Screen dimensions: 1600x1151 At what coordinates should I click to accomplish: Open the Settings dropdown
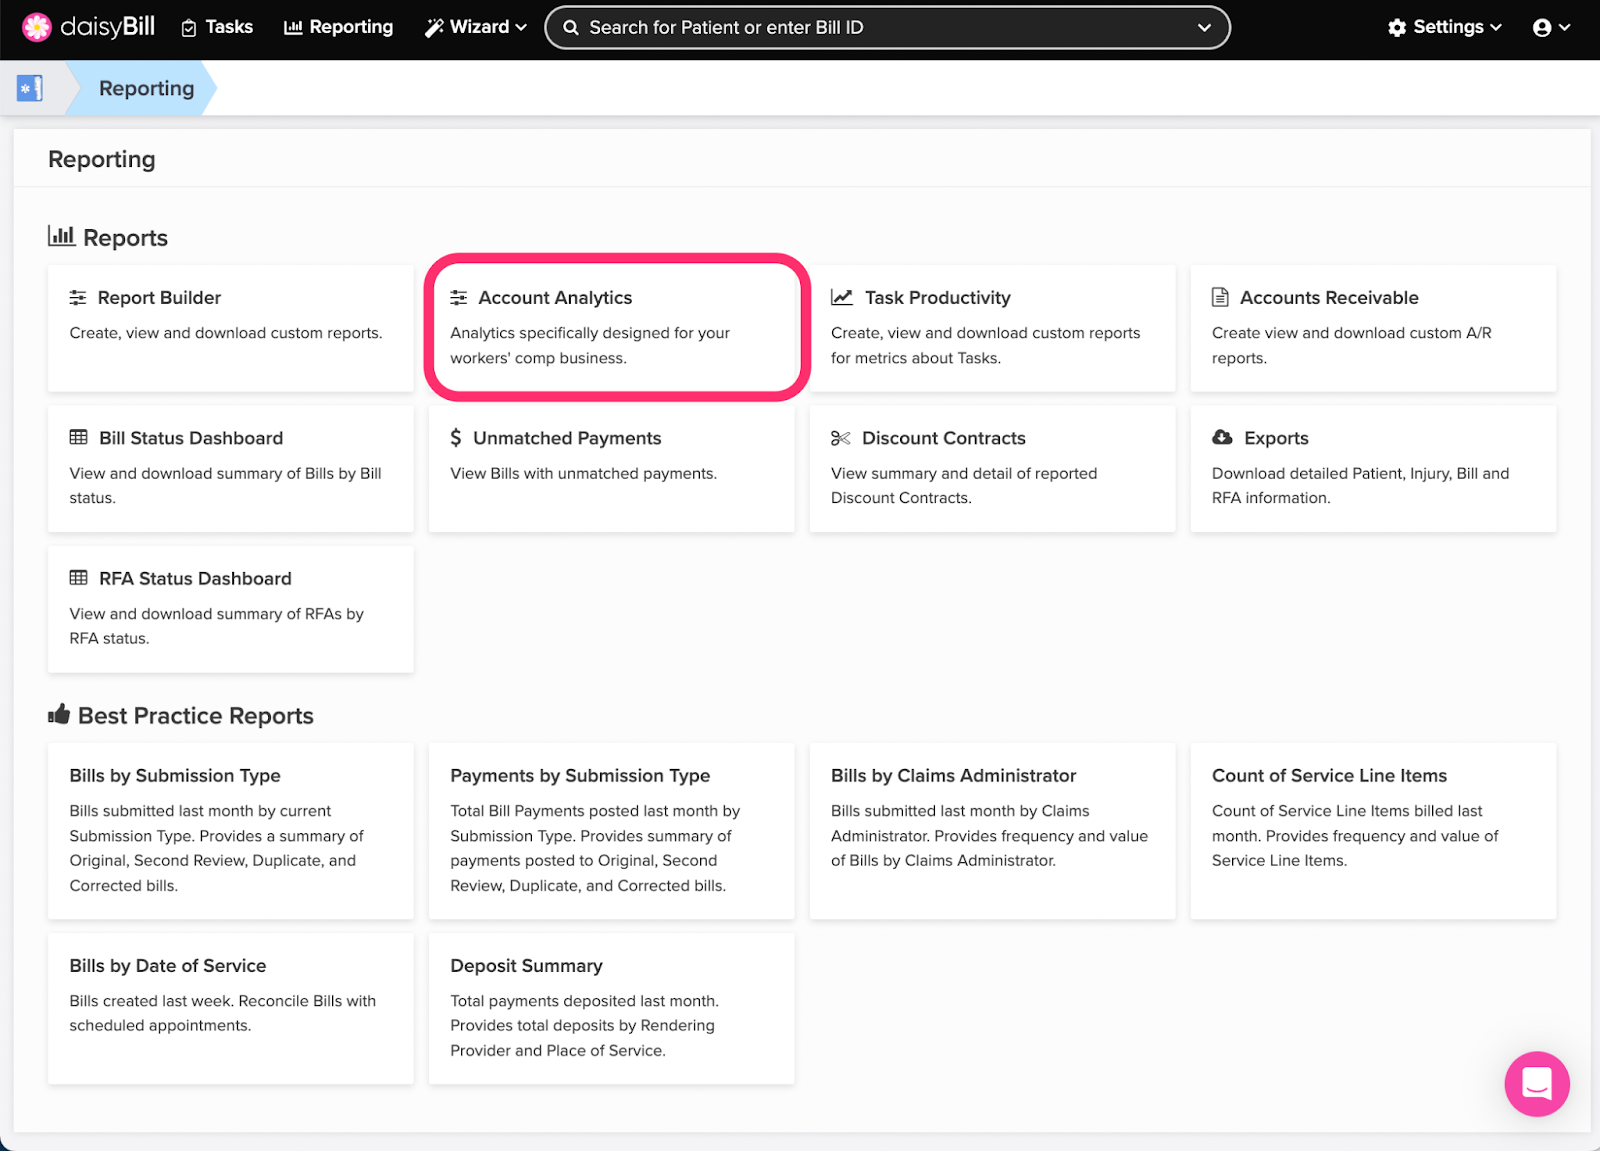click(1445, 27)
